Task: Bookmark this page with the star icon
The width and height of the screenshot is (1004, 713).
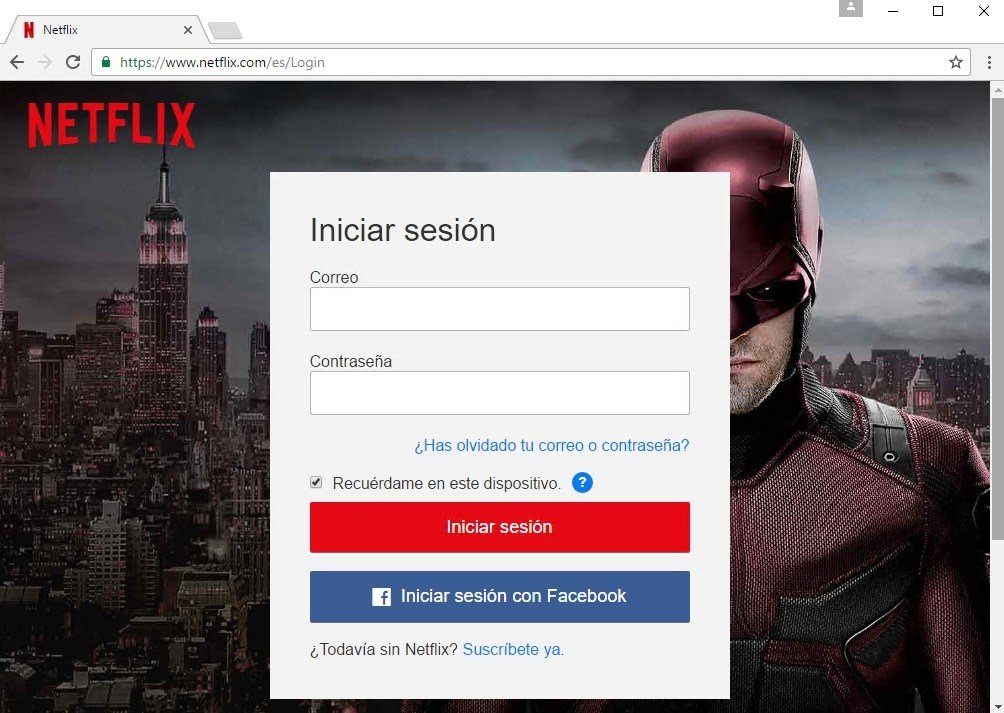Action: (955, 62)
